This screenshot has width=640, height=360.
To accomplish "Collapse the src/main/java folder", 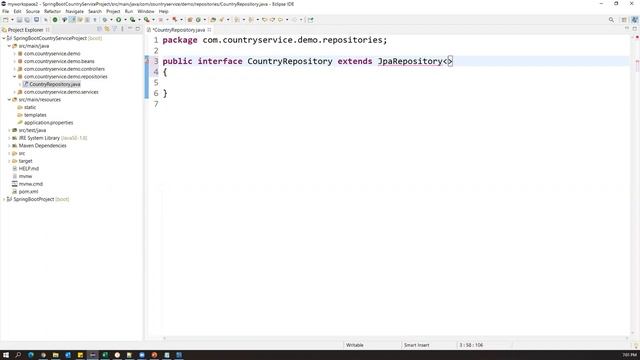I will coord(9,46).
